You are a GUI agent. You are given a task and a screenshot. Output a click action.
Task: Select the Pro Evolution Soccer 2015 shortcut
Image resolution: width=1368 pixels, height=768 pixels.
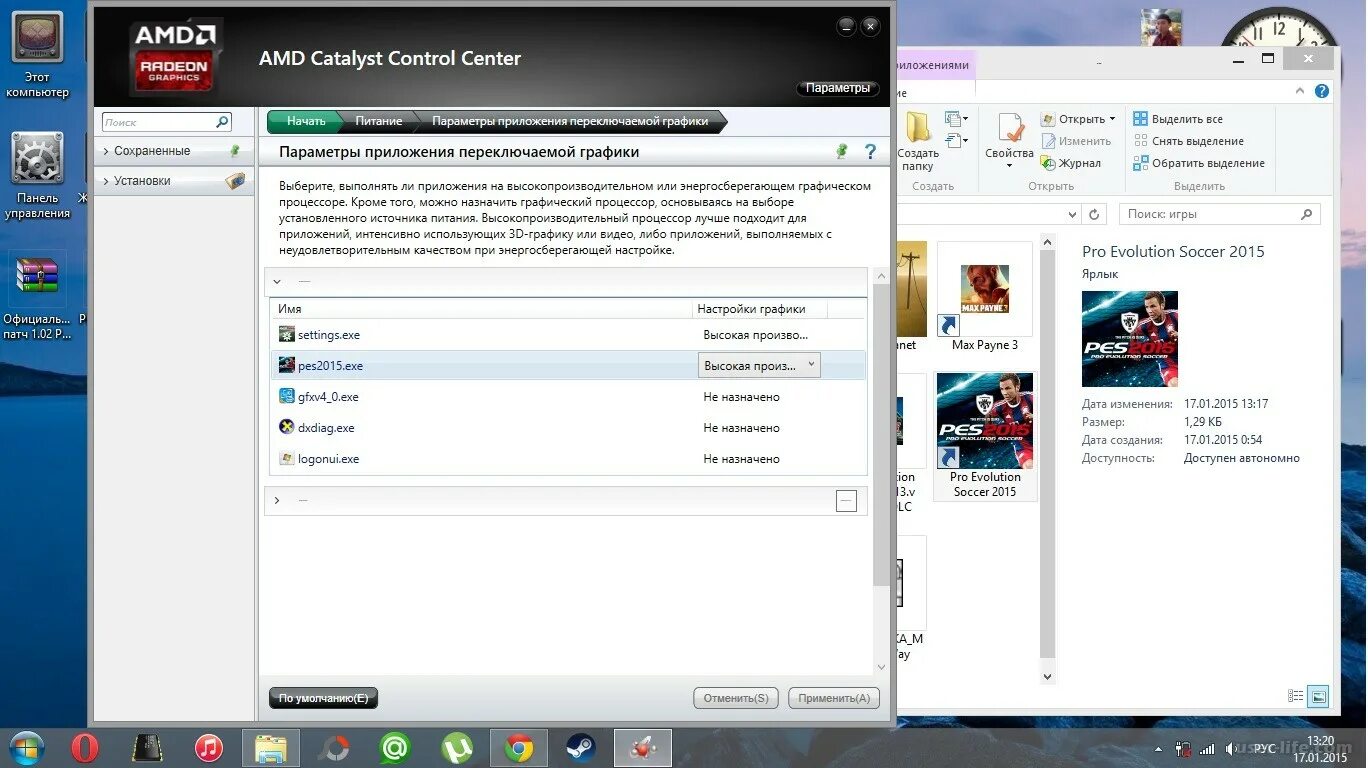(x=985, y=436)
